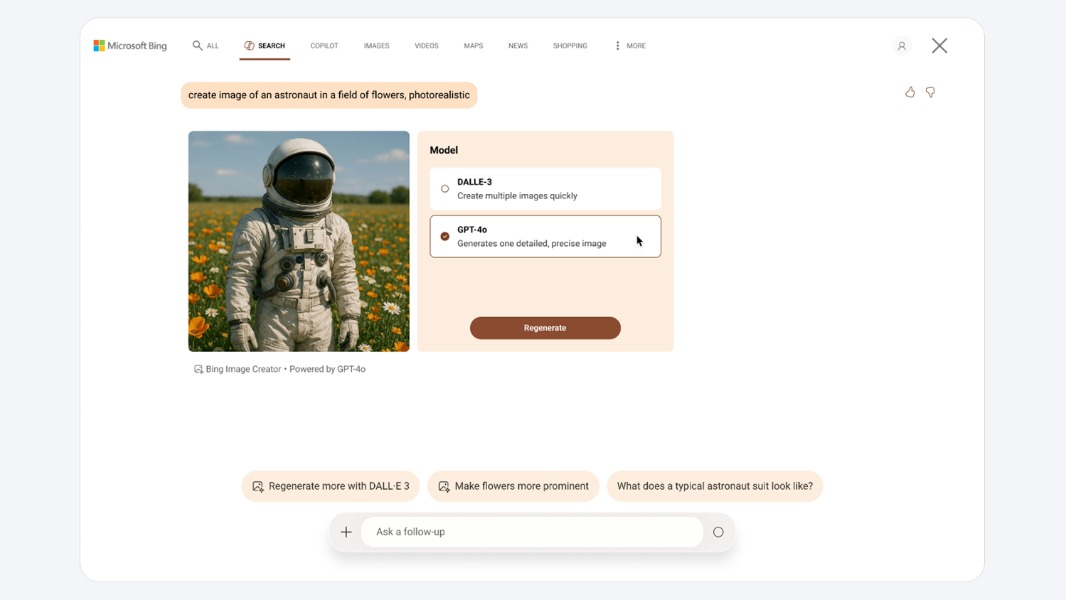
Task: Click the Regenerate button
Action: point(545,327)
